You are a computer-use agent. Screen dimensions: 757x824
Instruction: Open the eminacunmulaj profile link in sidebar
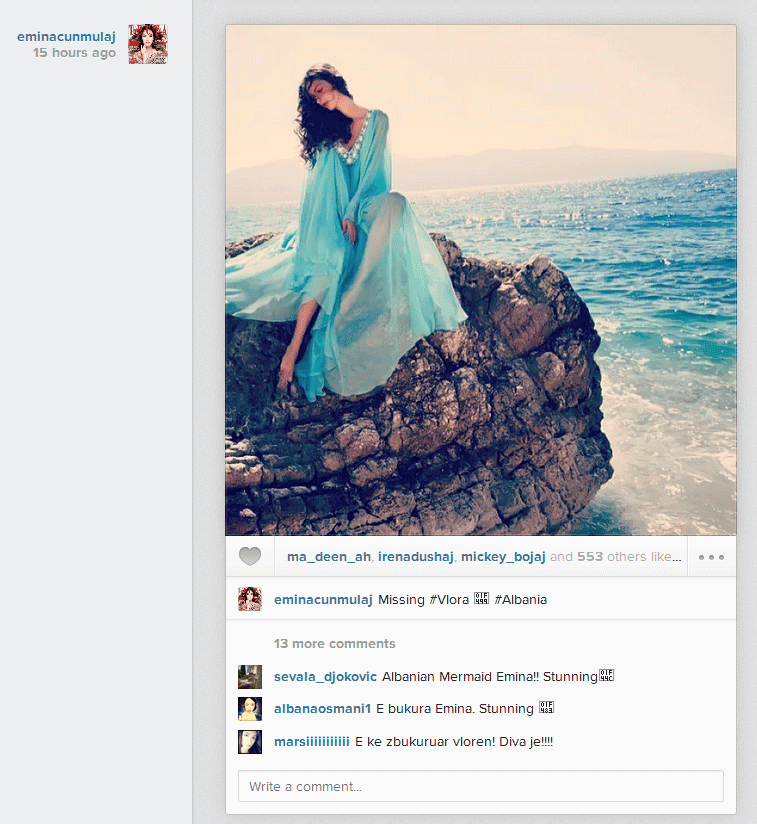(x=66, y=37)
